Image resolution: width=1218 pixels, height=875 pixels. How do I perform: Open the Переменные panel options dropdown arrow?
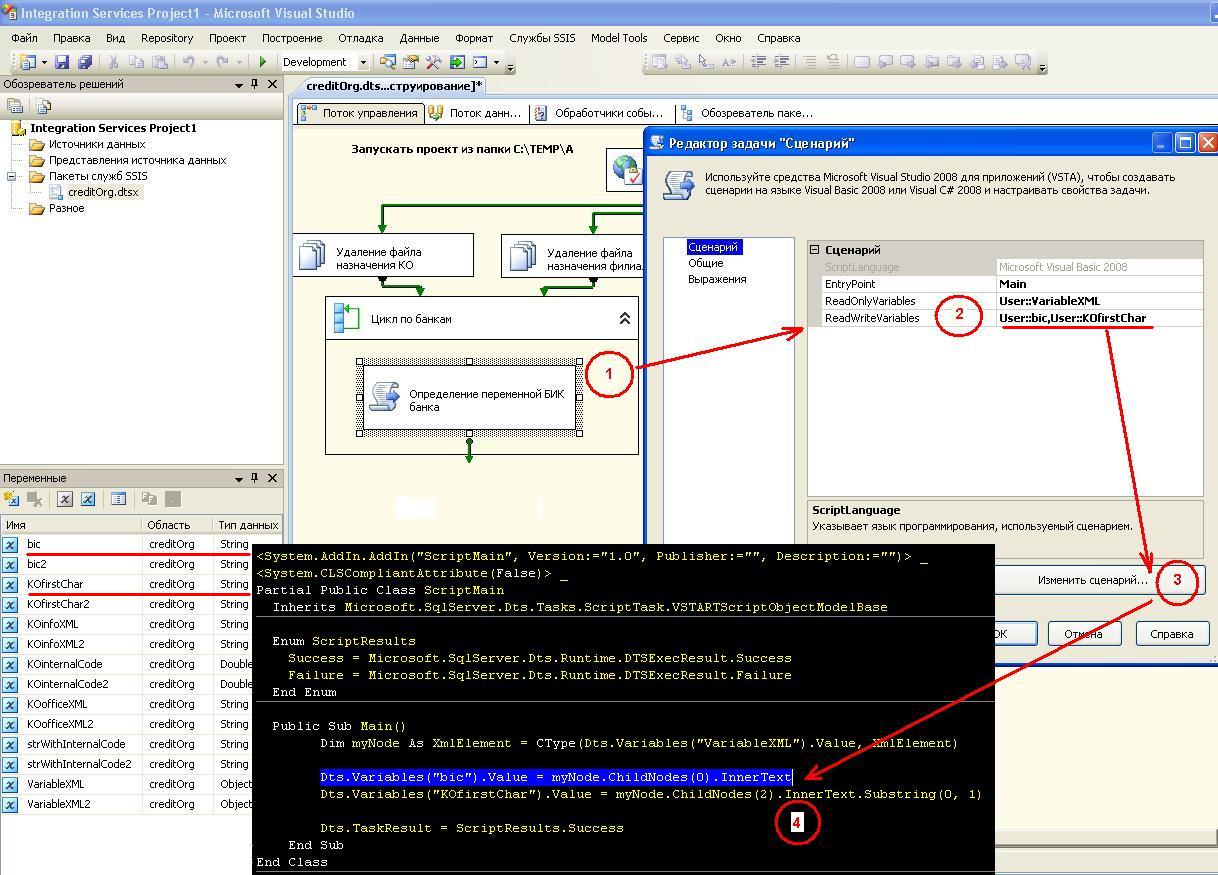pyautogui.click(x=239, y=478)
